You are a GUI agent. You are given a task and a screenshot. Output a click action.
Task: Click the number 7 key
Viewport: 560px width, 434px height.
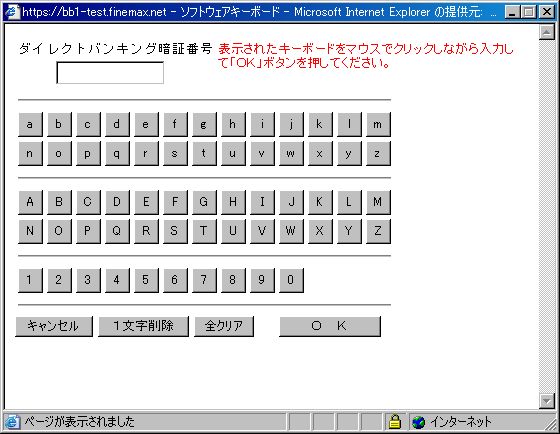click(x=204, y=280)
